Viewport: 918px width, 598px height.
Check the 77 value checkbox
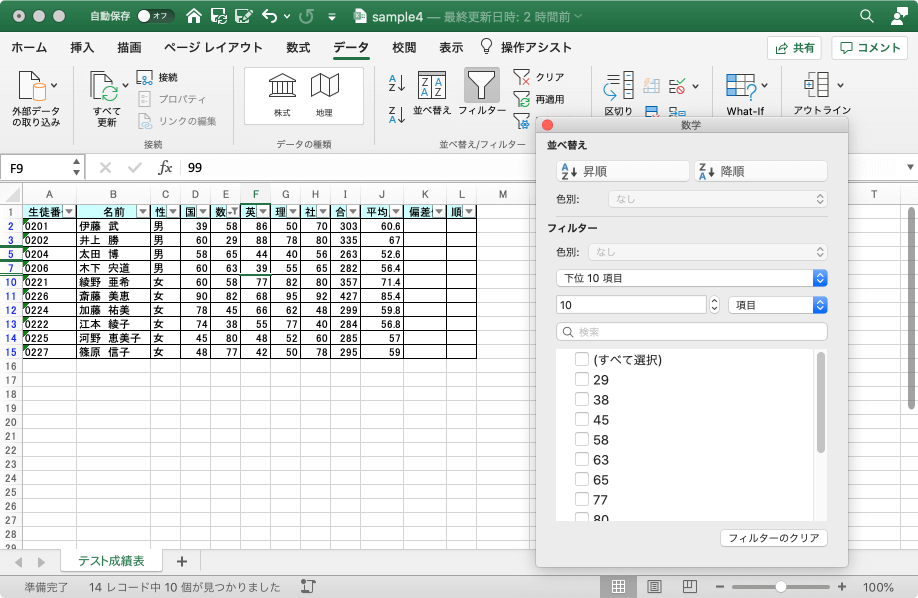581,499
